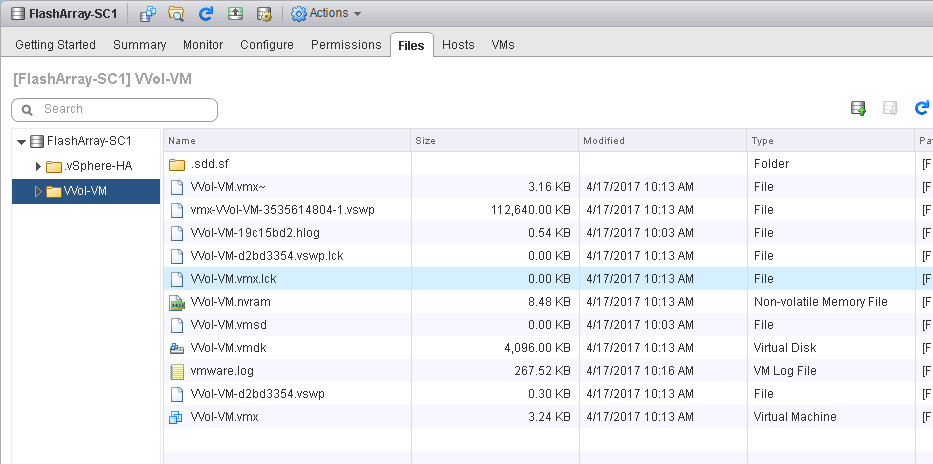Click the grayed download file icon
This screenshot has height=464, width=933.
point(890,108)
